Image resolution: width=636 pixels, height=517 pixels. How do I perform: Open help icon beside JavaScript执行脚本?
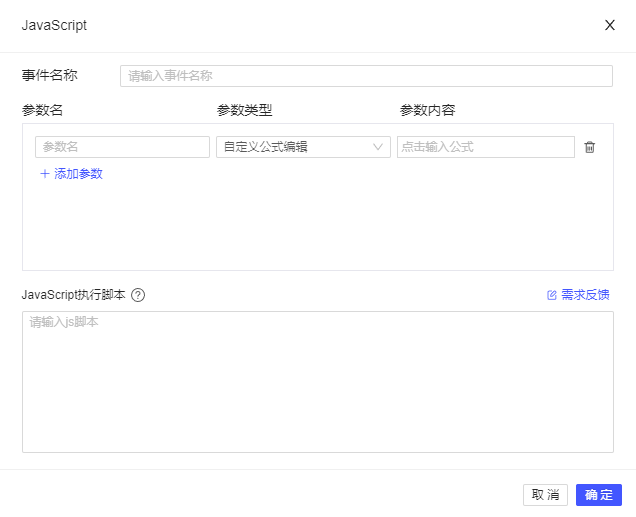(138, 295)
